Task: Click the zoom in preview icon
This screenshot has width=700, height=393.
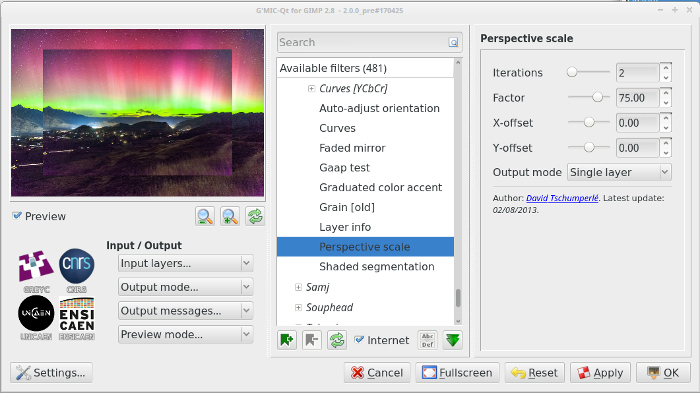Action: 230,217
